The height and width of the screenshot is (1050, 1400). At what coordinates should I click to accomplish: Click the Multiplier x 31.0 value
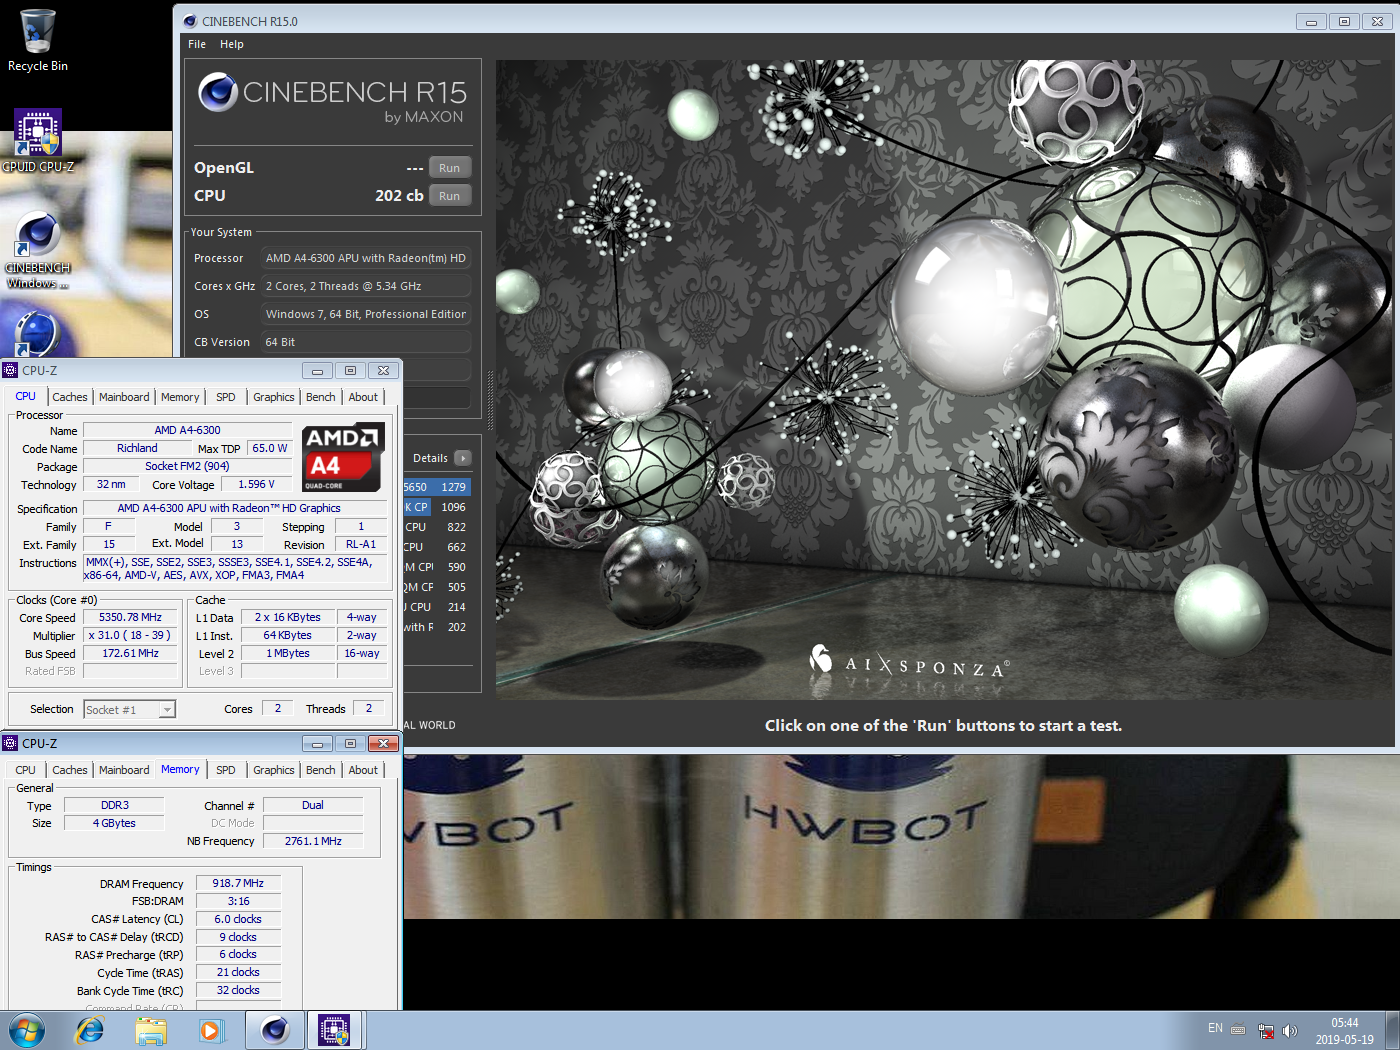point(130,635)
